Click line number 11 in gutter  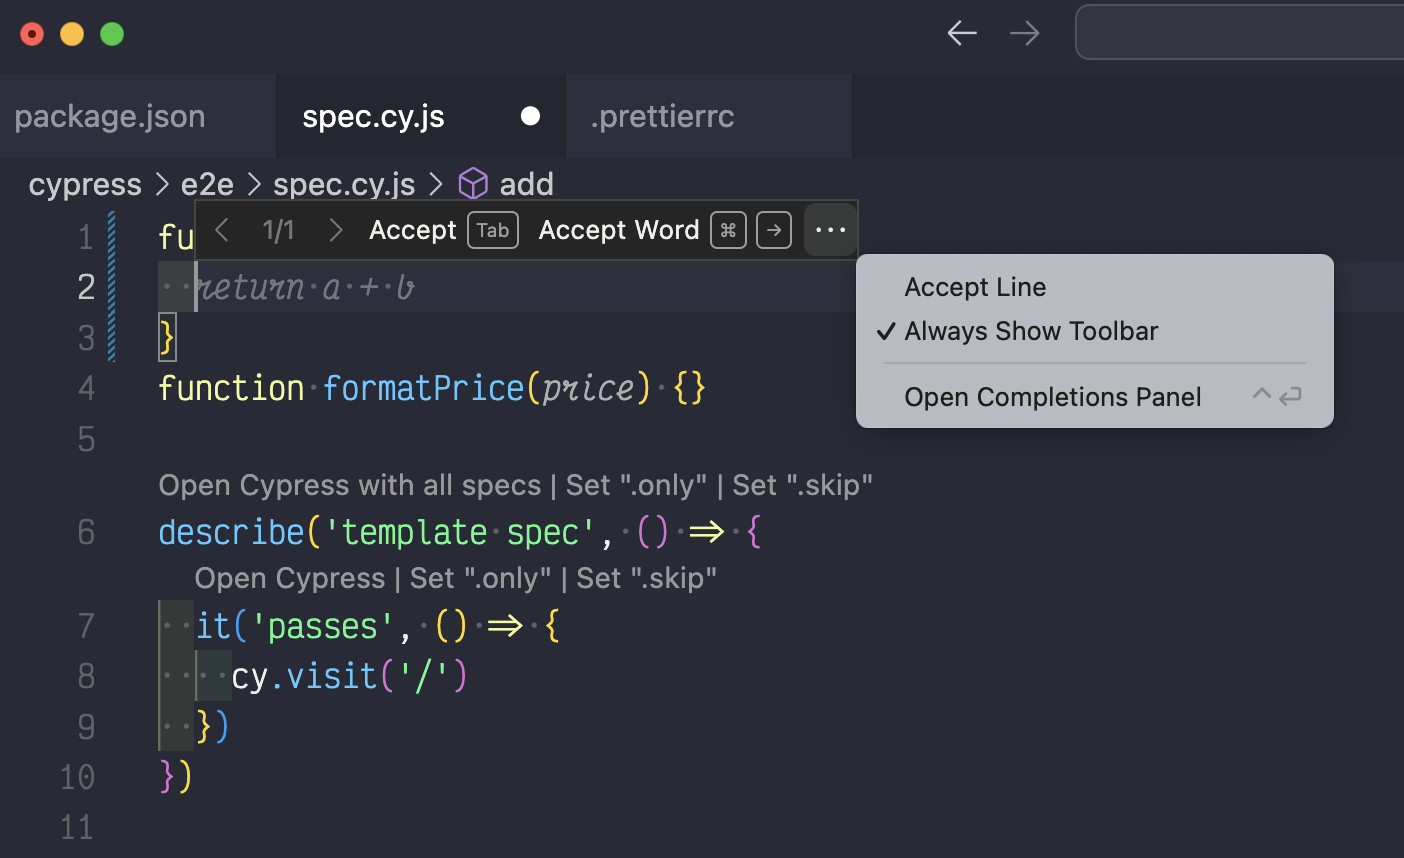(77, 828)
